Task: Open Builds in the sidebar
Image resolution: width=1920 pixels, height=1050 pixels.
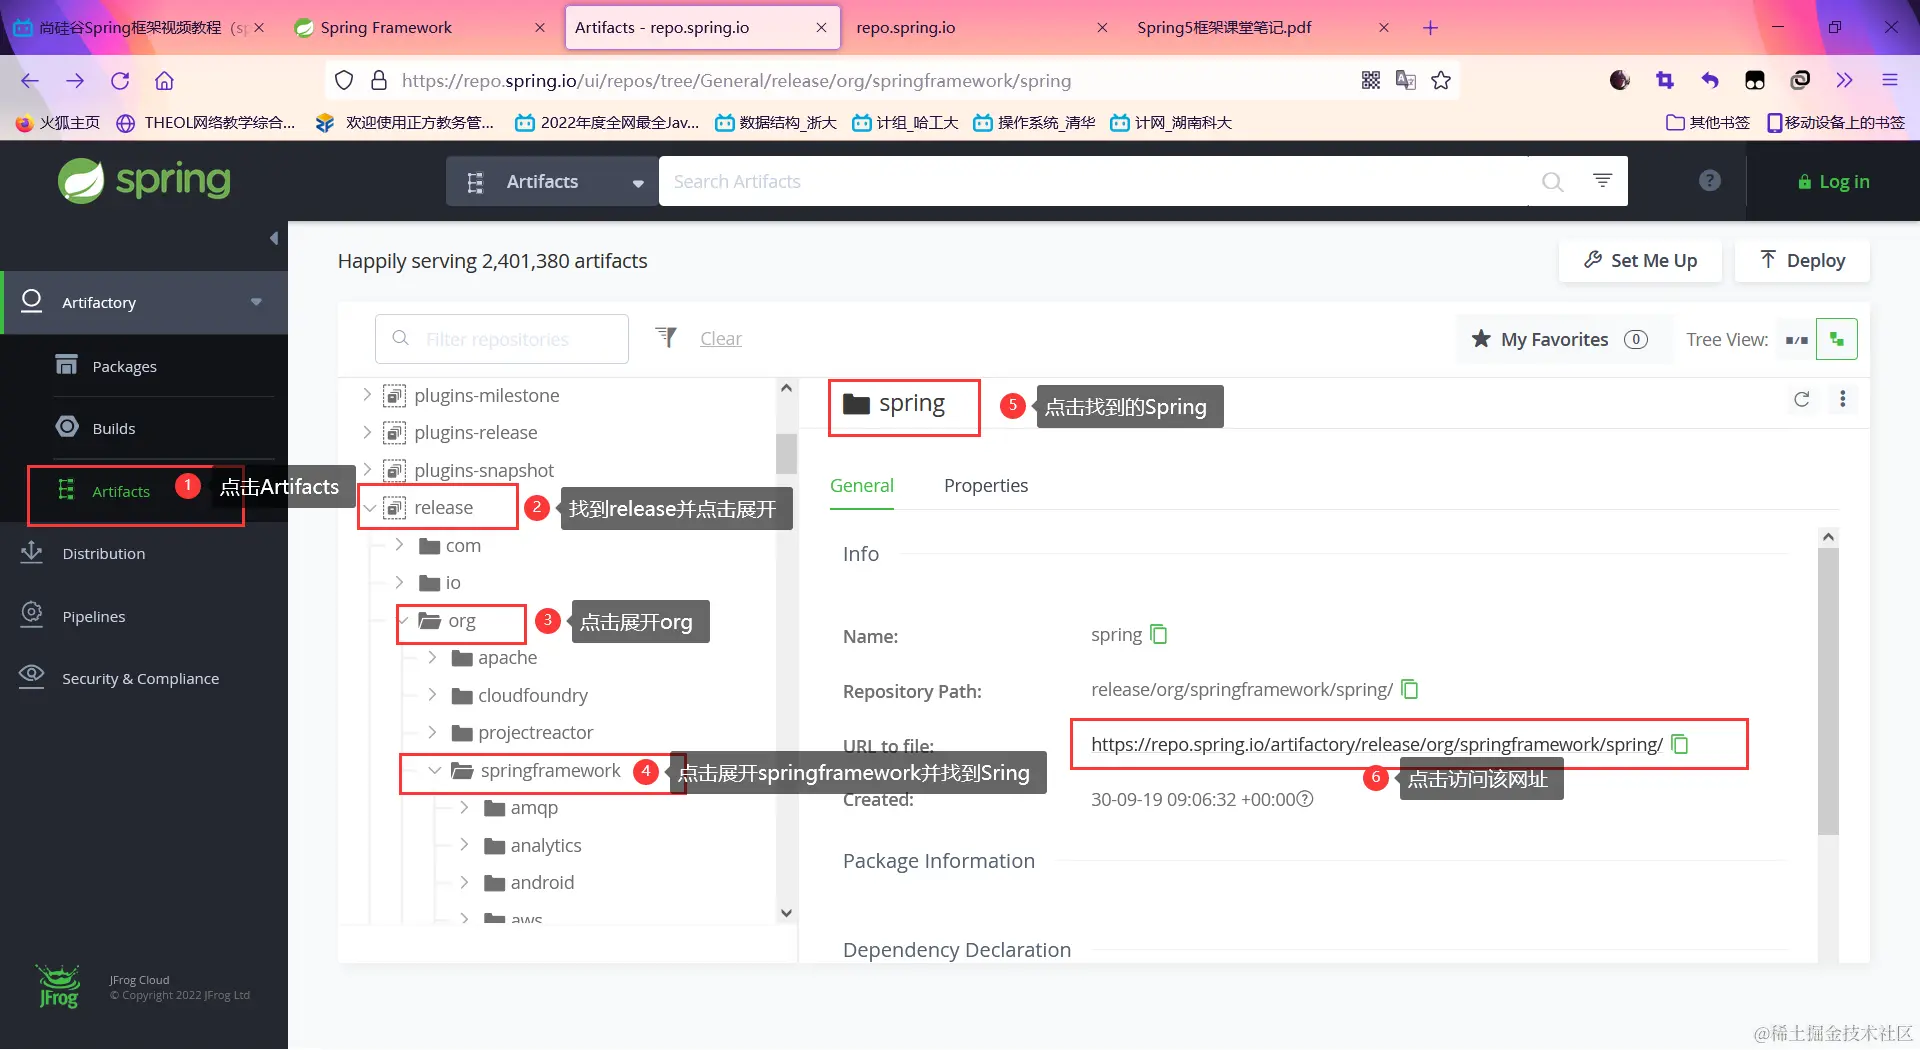Action: click(113, 428)
